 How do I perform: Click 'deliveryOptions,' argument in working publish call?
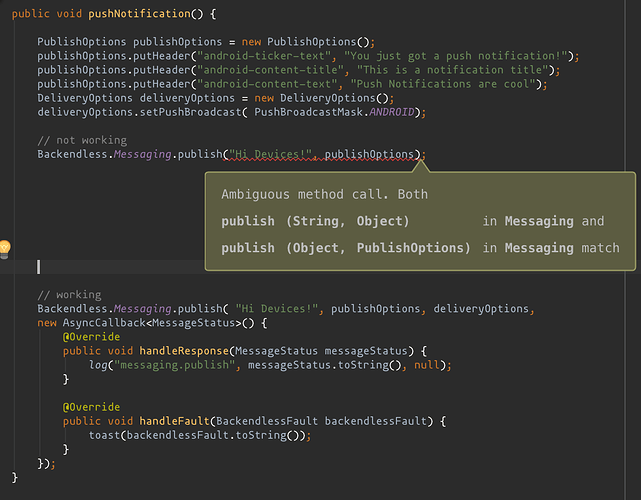click(x=484, y=309)
